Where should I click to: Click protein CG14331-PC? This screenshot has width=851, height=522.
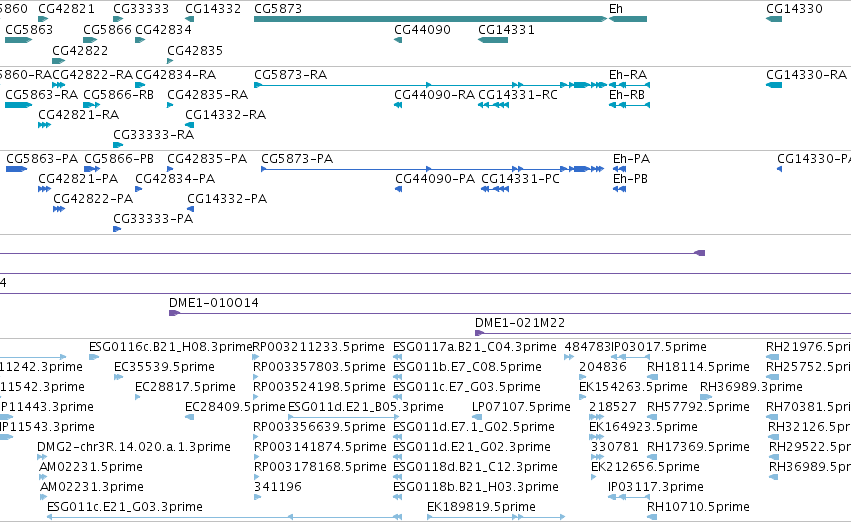(495, 189)
